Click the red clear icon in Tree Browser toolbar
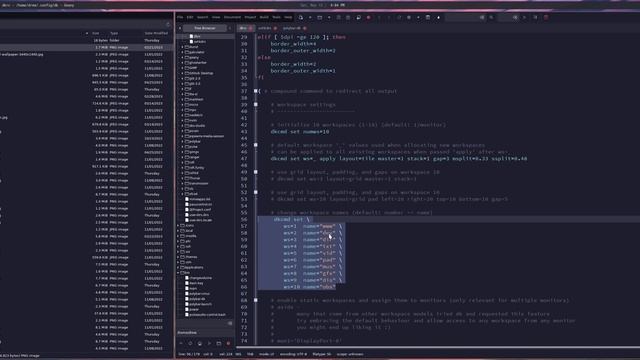The height and width of the screenshot is (360, 640). click(x=228, y=343)
